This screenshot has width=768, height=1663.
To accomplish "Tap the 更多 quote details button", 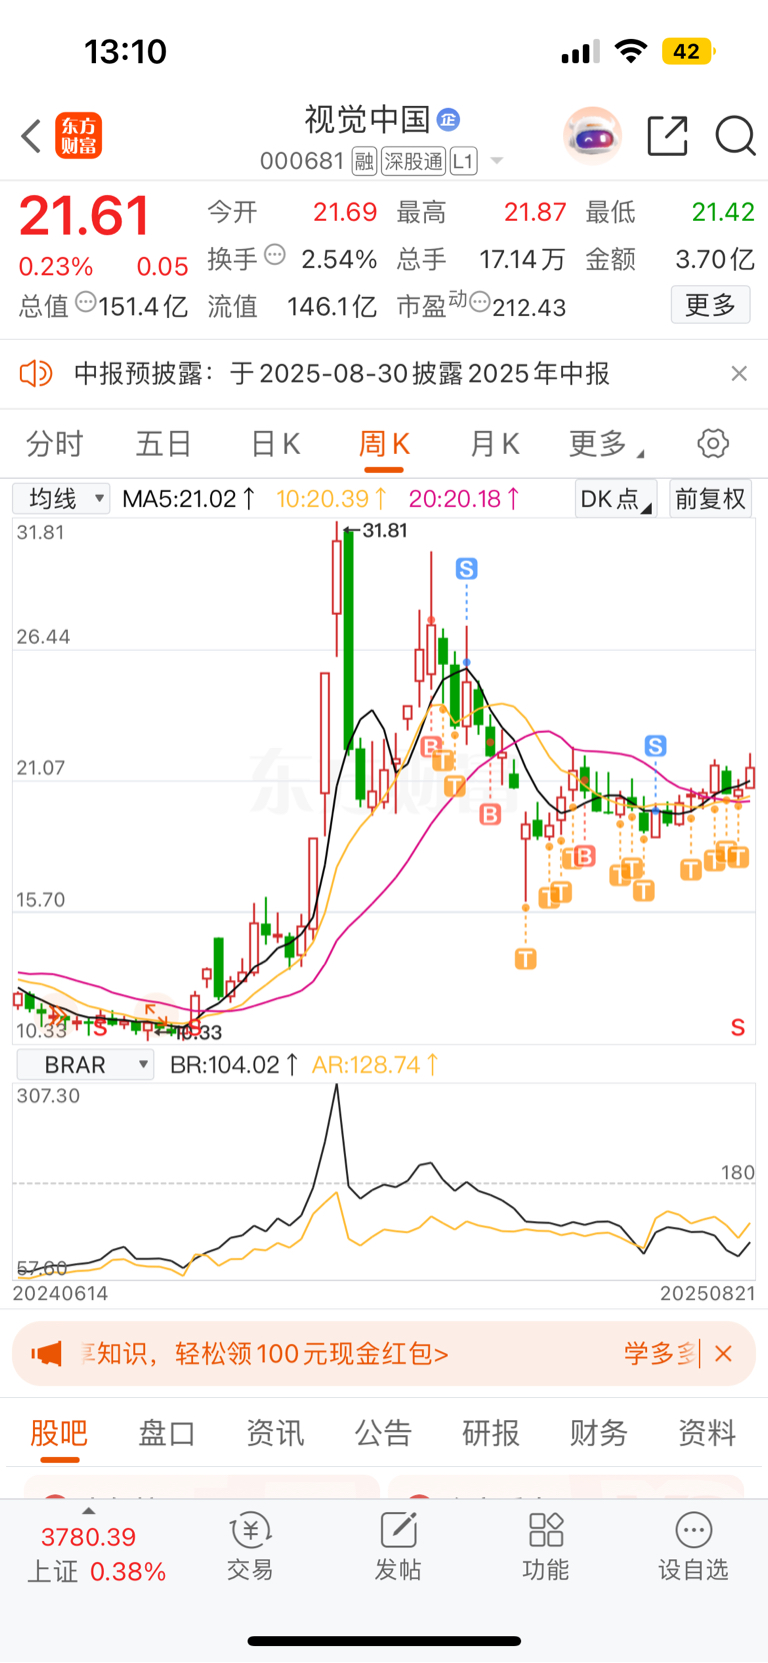I will (x=710, y=305).
